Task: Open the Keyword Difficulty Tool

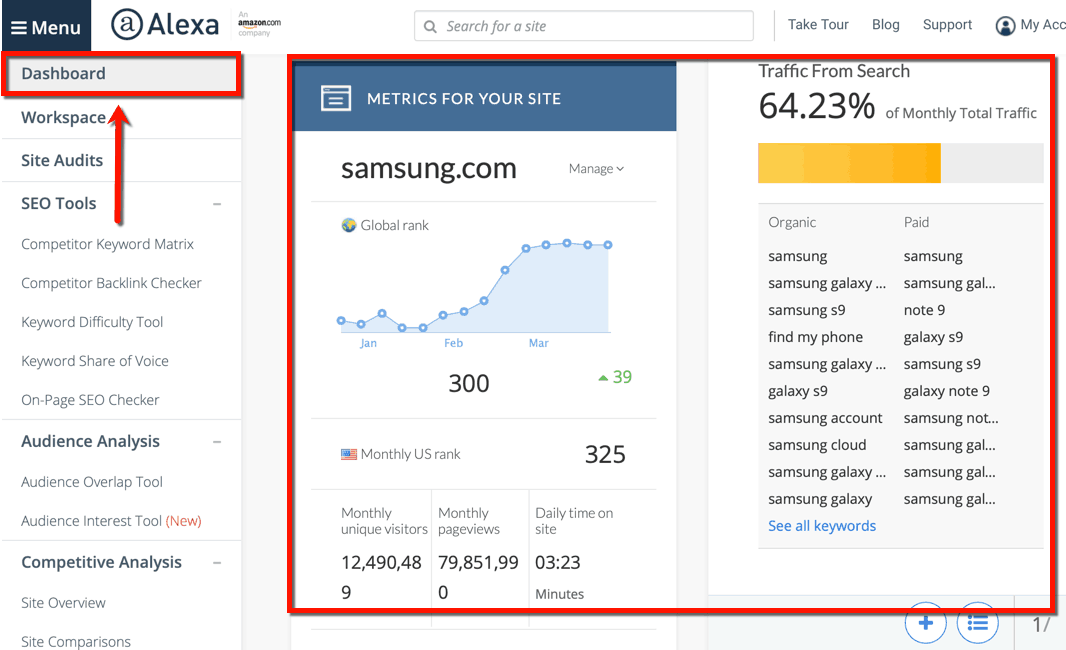Action: click(92, 322)
